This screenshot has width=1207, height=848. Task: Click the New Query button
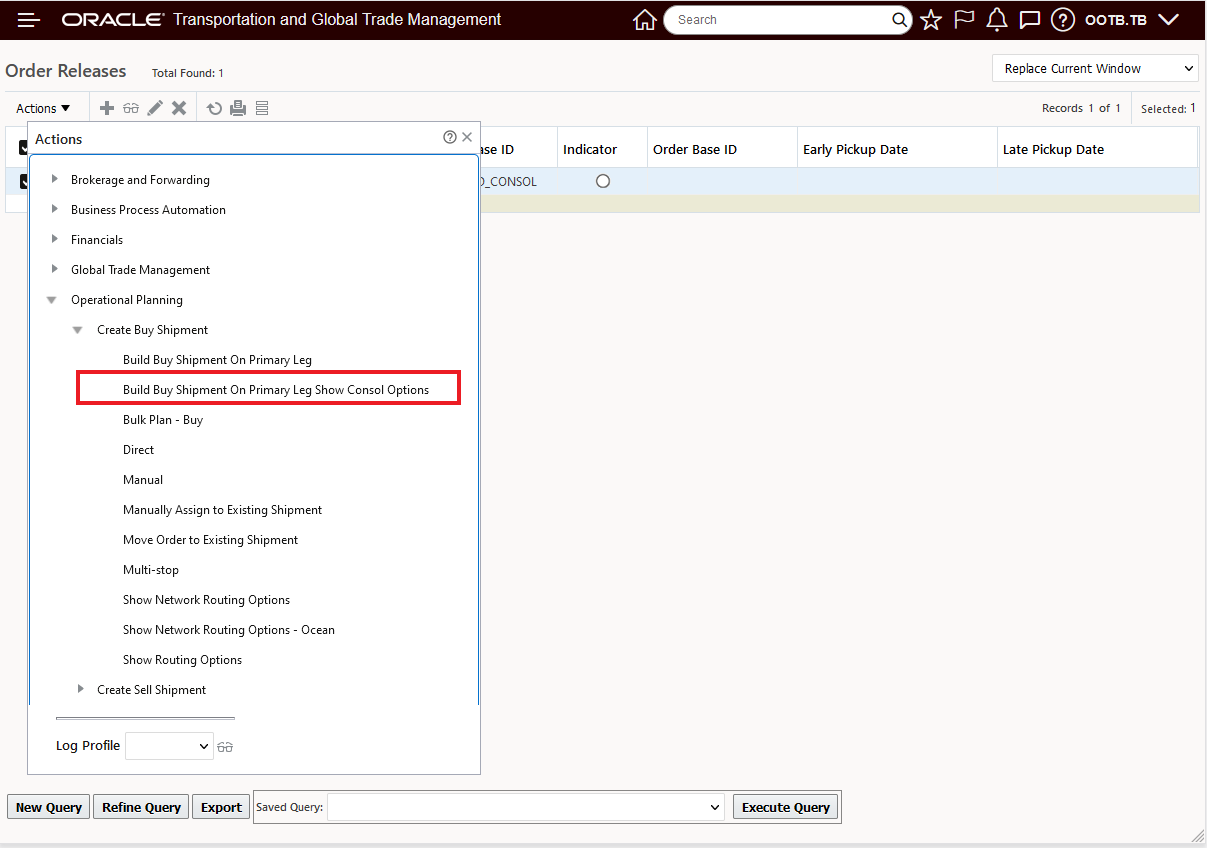click(49, 807)
